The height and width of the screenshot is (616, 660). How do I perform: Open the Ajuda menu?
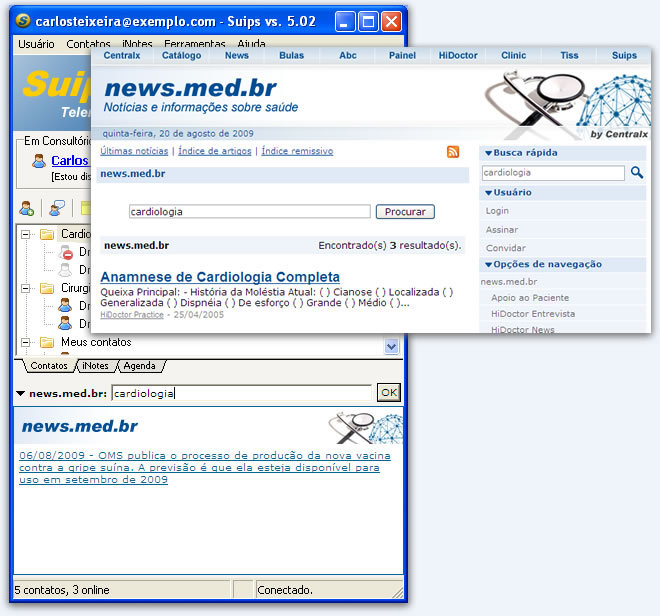[251, 44]
